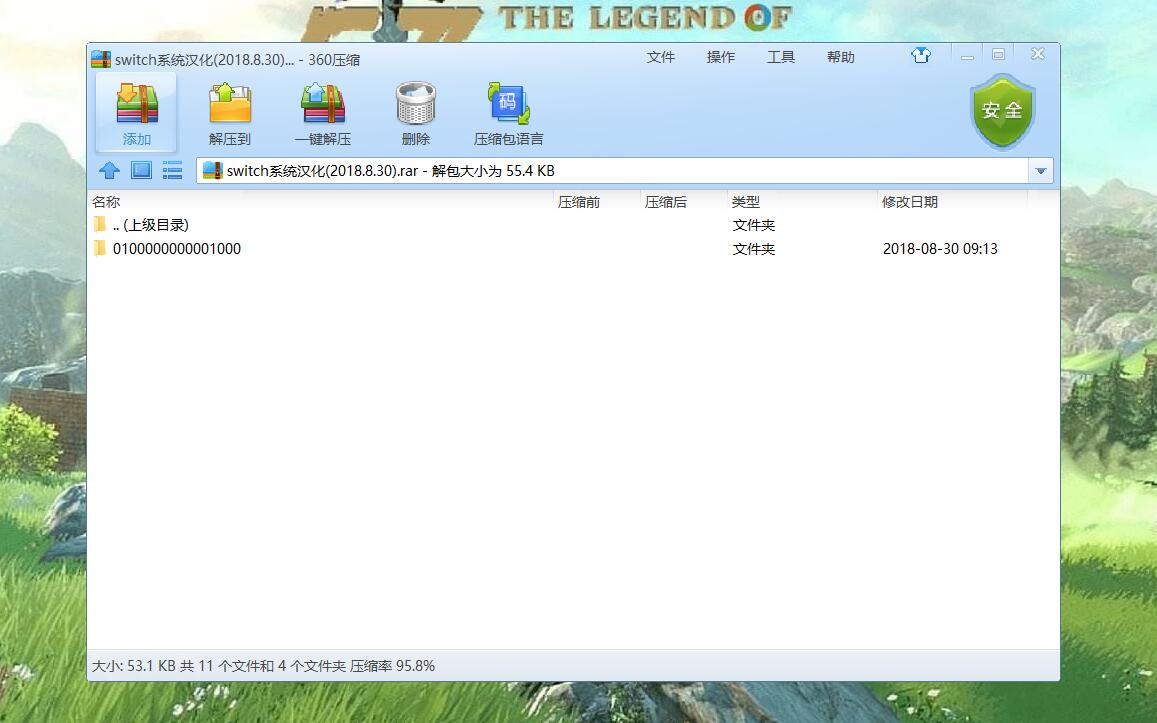Click 文件夹 type of 0100000000001000 row

753,249
